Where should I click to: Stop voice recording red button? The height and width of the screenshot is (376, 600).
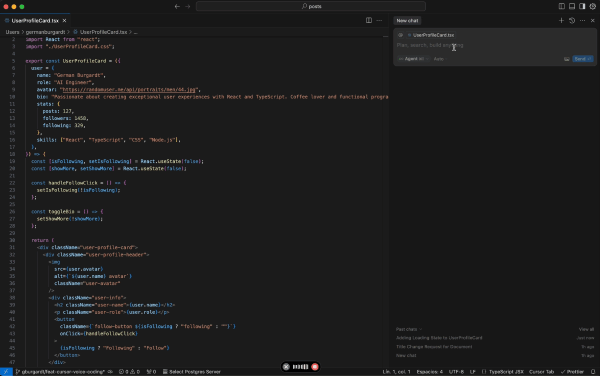coord(315,366)
